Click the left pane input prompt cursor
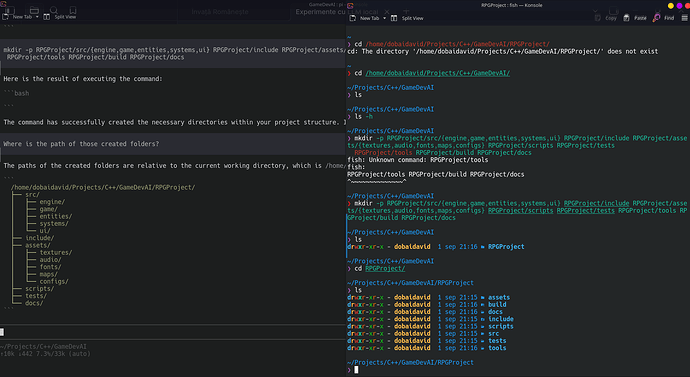Viewport: 690px width, 377px height. pos(2,332)
